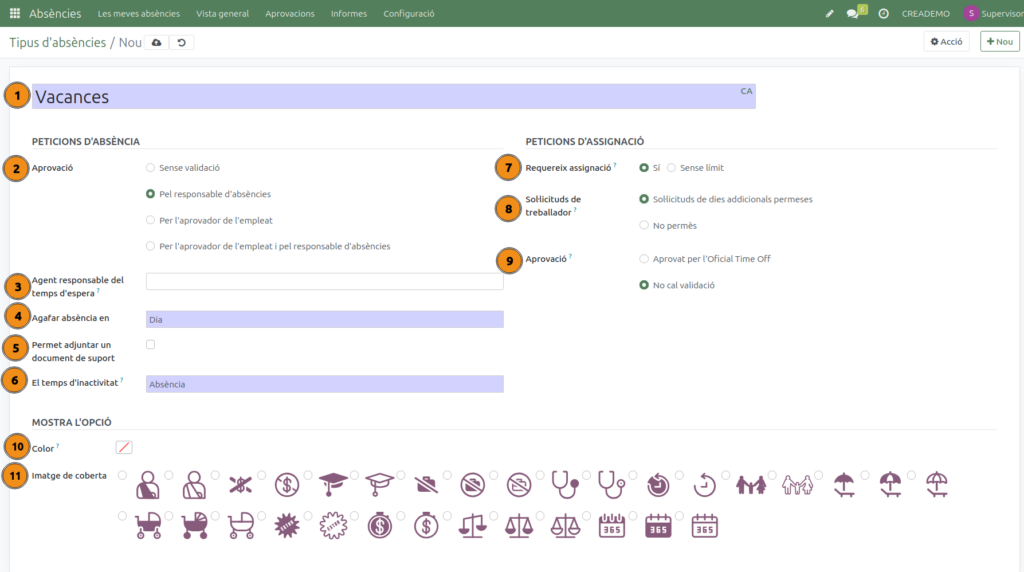Click the pencil icon in top bar

(829, 14)
